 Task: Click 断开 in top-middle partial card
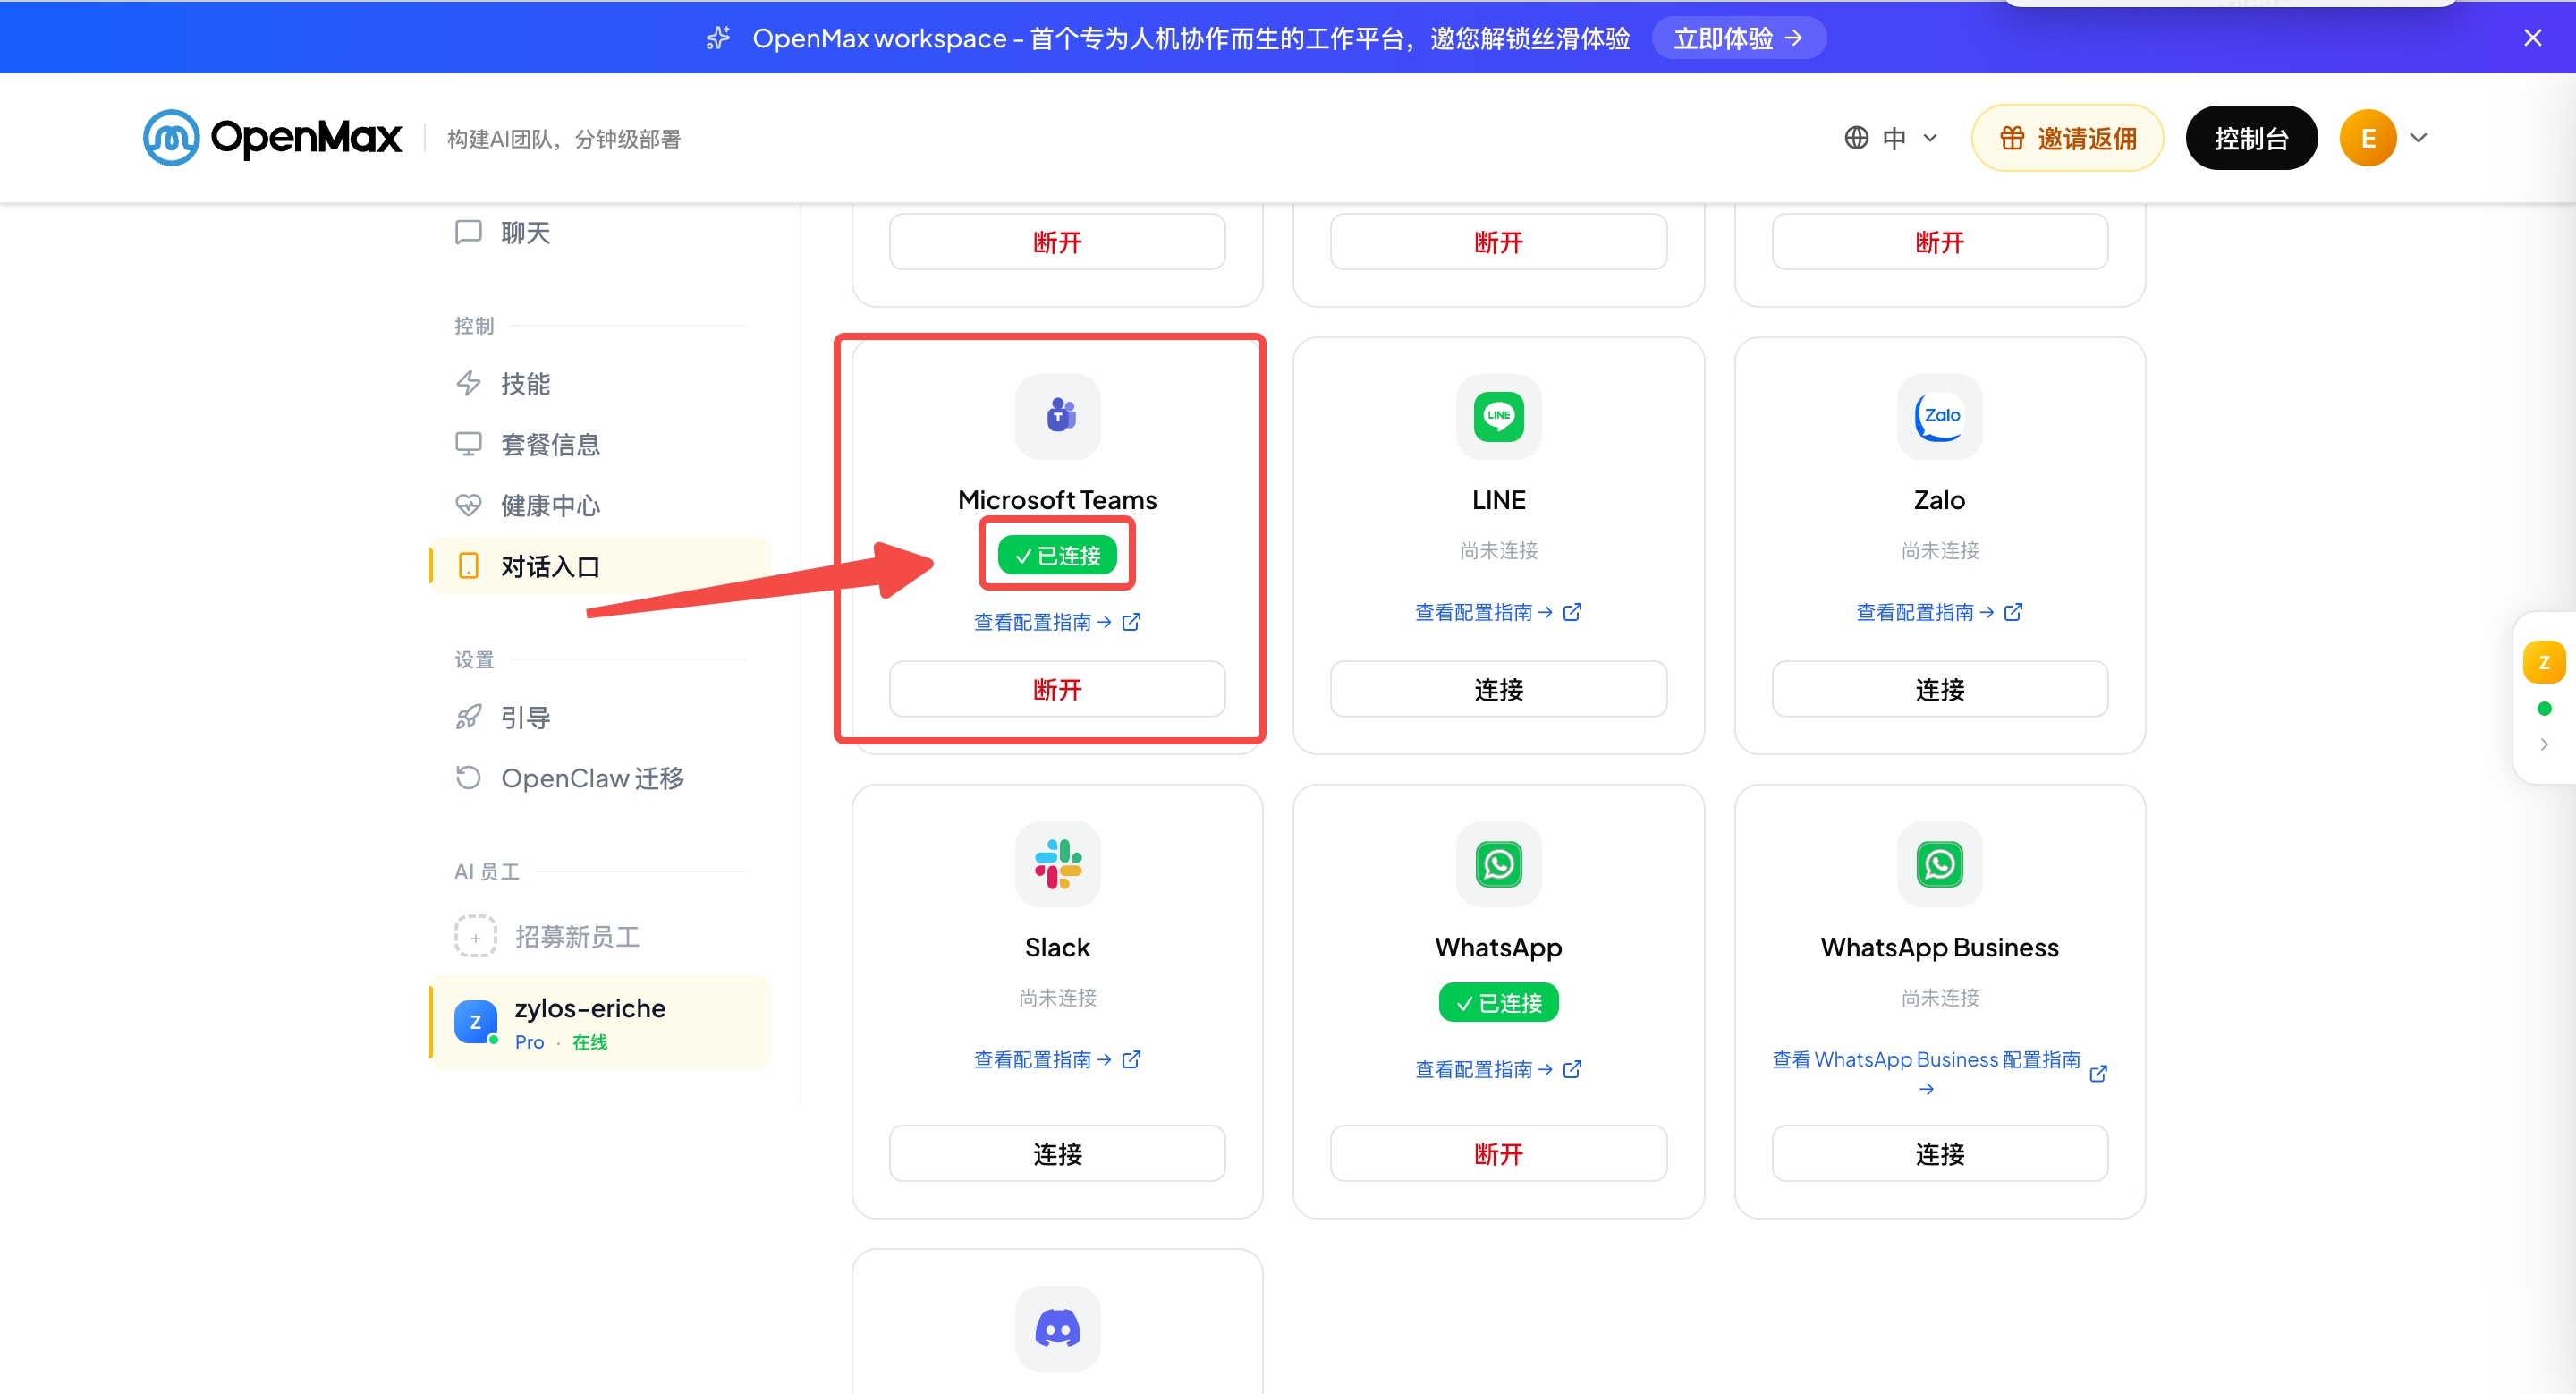click(x=1498, y=242)
